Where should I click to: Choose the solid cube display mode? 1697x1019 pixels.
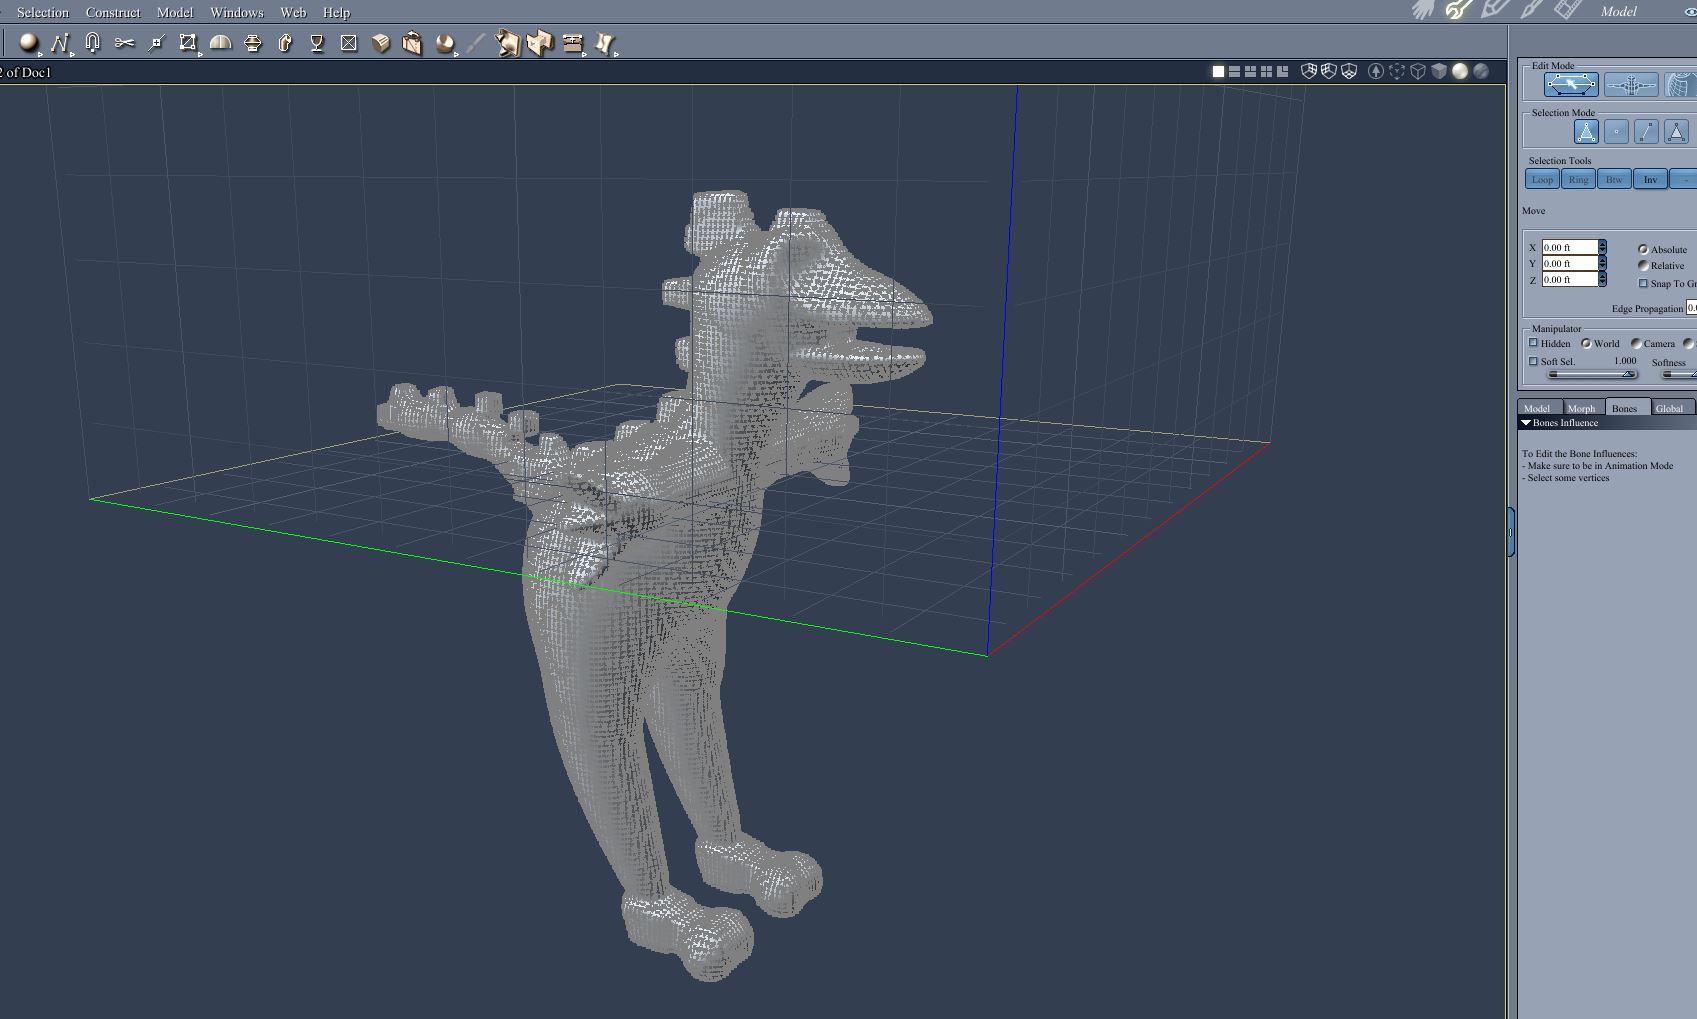[x=1439, y=71]
